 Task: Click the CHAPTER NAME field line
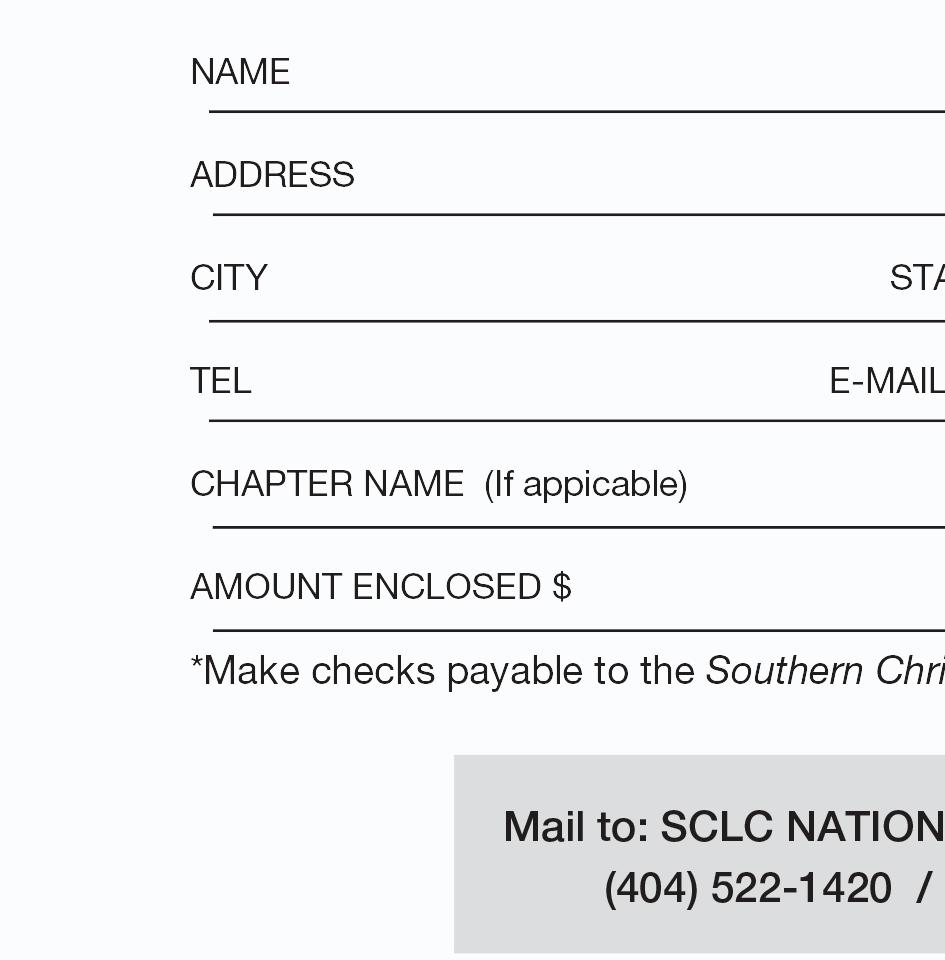point(578,527)
